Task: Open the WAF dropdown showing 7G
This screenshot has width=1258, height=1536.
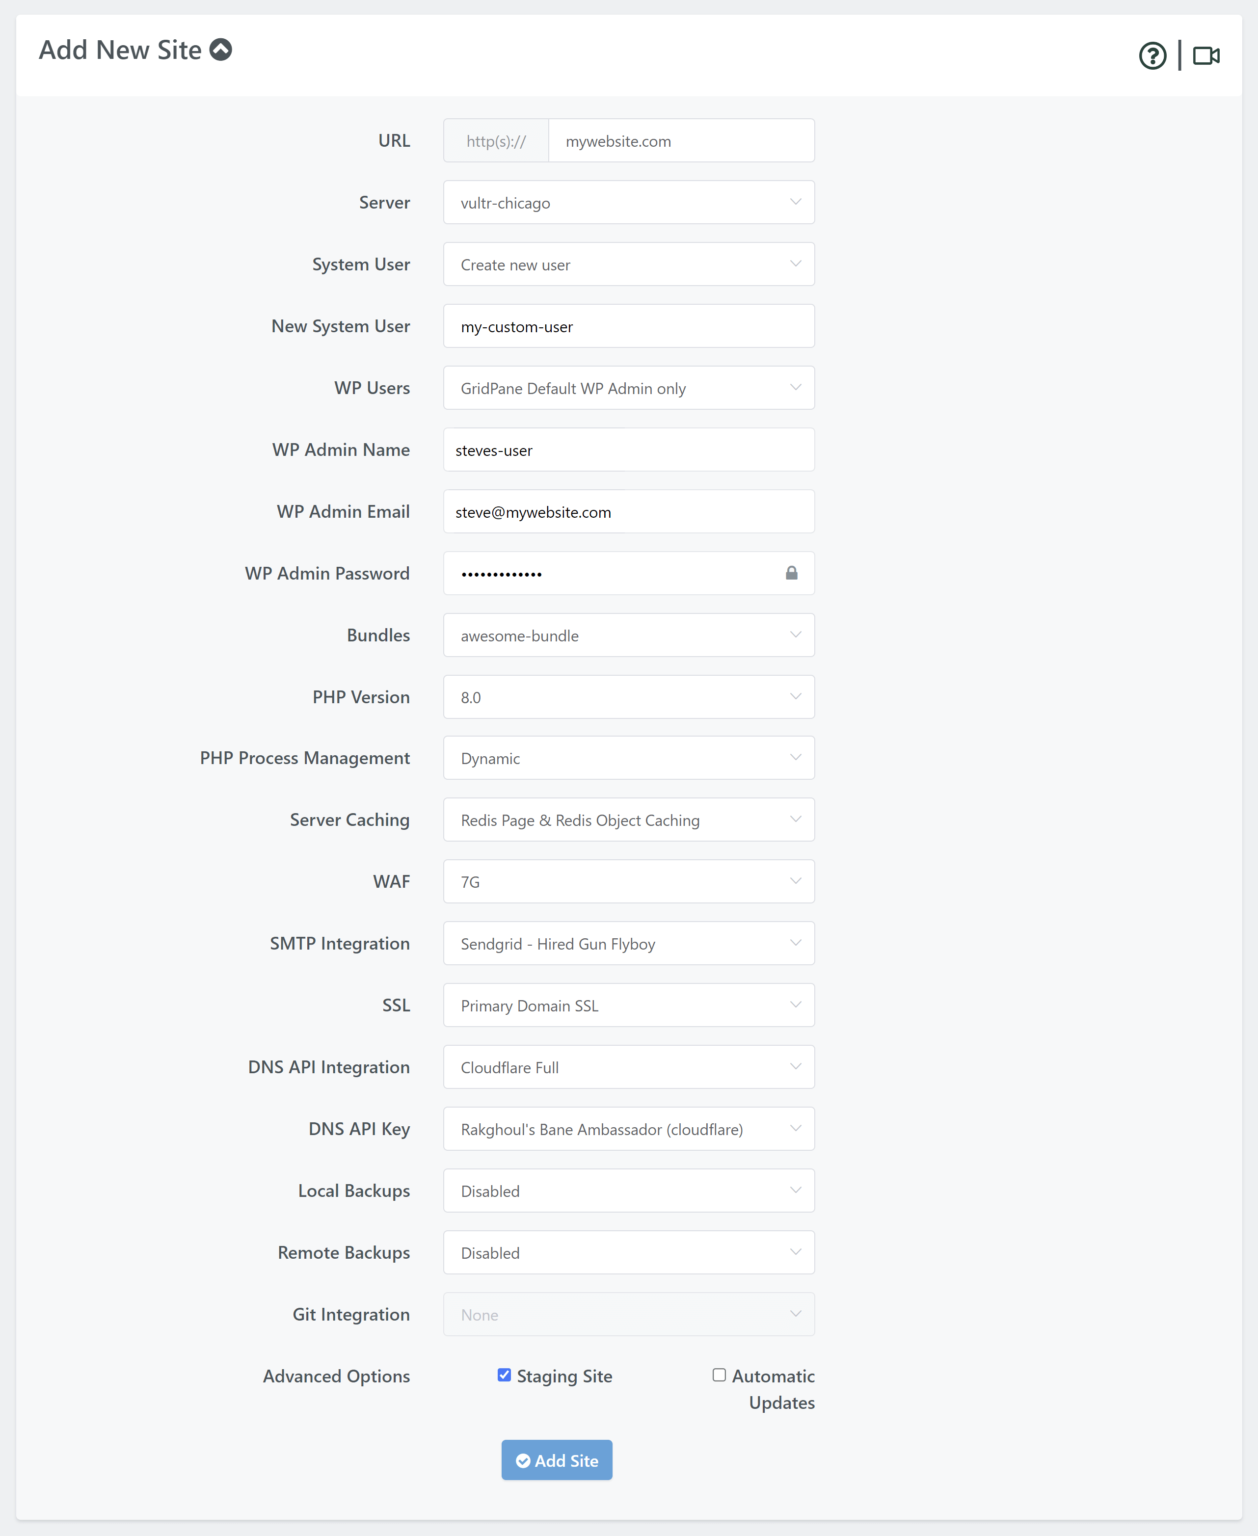Action: (x=628, y=881)
